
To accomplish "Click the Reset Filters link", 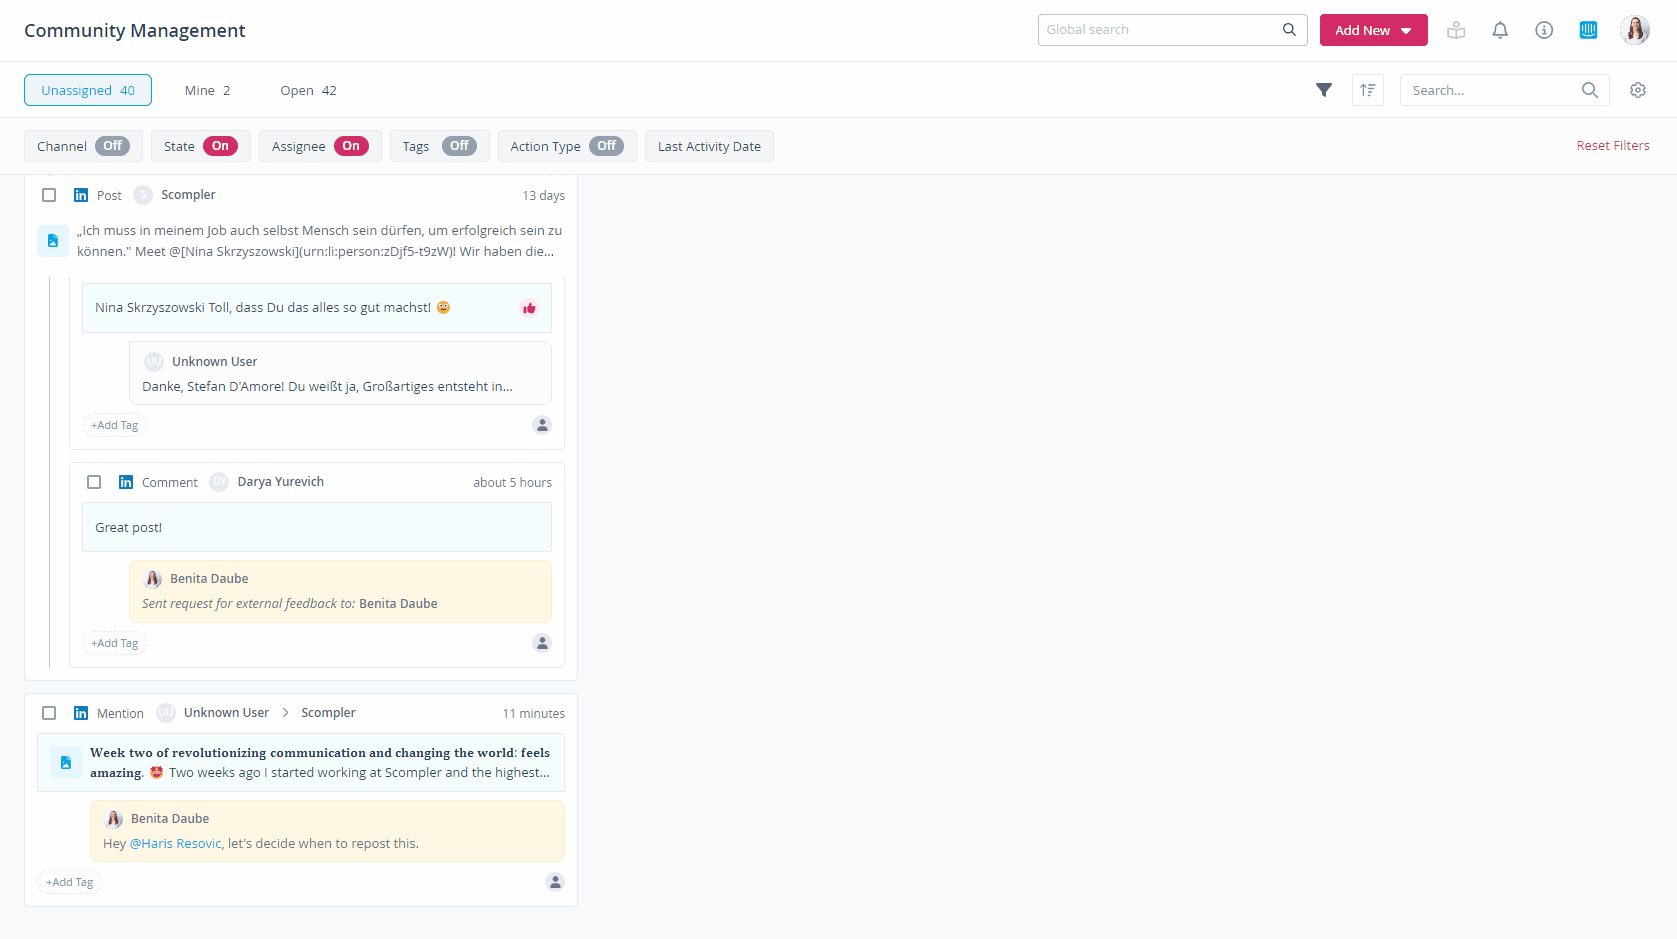I will (x=1612, y=146).
